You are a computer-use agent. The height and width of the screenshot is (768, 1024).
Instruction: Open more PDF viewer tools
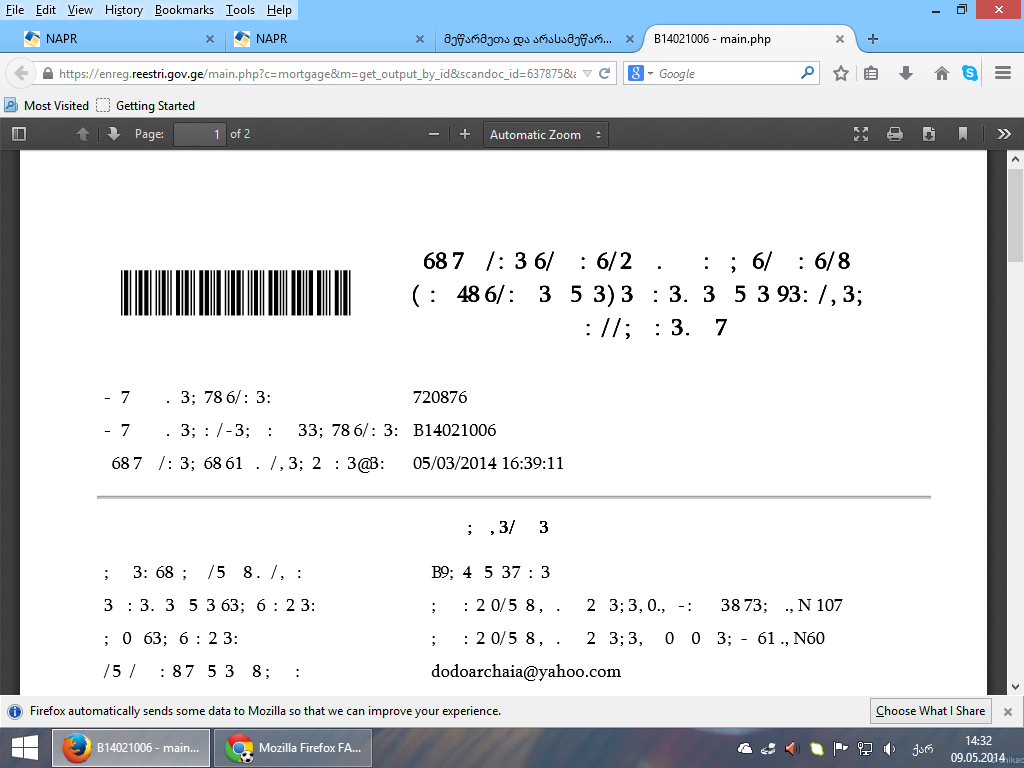[x=1004, y=134]
